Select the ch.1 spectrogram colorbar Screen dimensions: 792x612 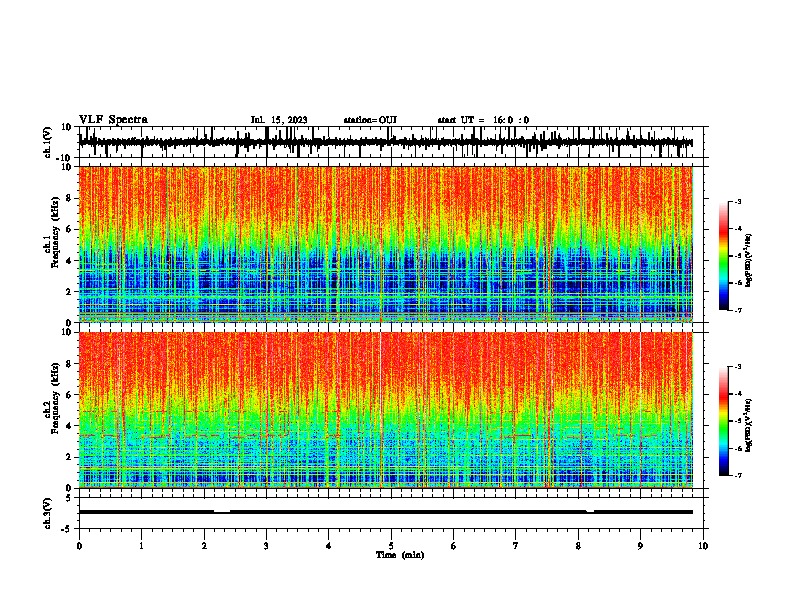(x=723, y=256)
